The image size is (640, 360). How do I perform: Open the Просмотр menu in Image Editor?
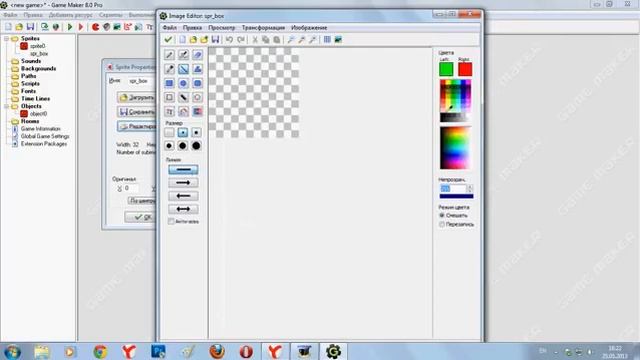(x=222, y=28)
